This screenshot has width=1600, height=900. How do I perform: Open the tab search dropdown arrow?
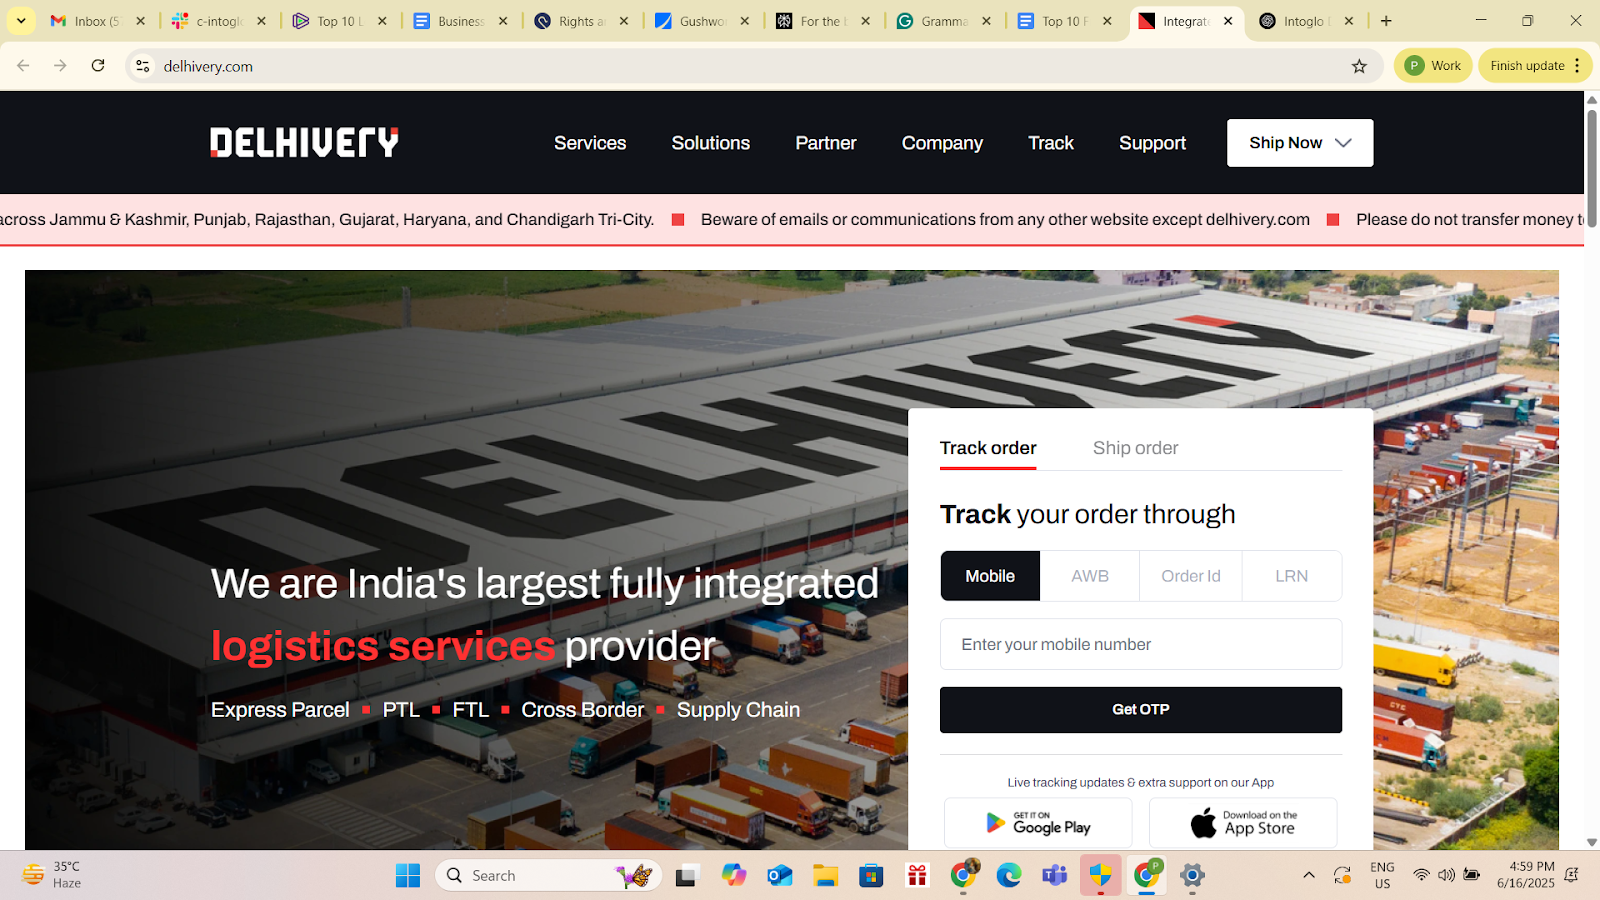click(x=21, y=21)
